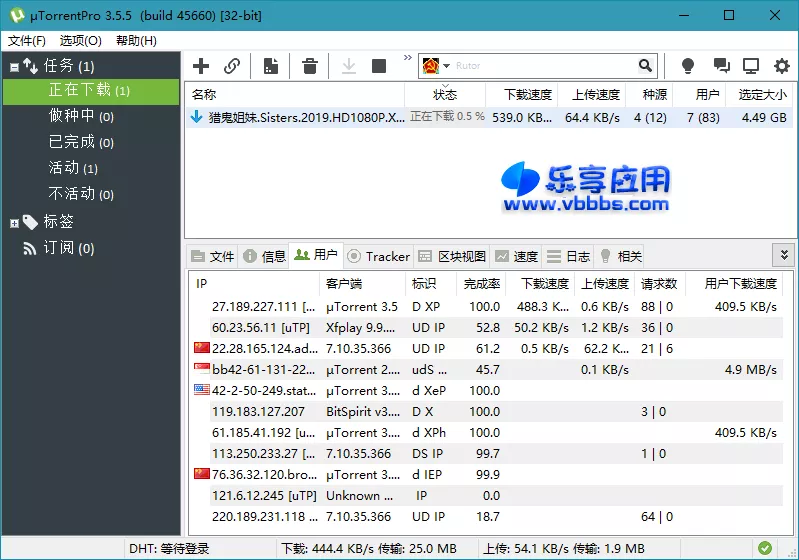Select 订阅 (0) in sidebar
The image size is (799, 560).
coord(69,248)
